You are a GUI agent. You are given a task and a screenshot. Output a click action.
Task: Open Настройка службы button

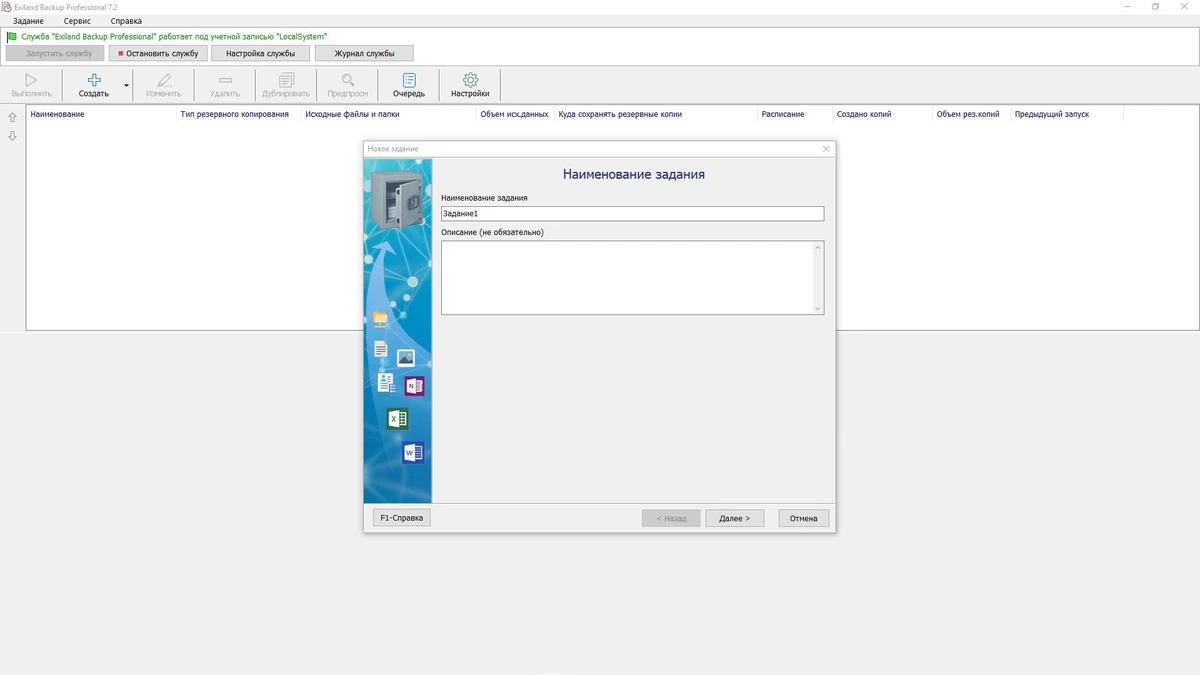click(260, 53)
